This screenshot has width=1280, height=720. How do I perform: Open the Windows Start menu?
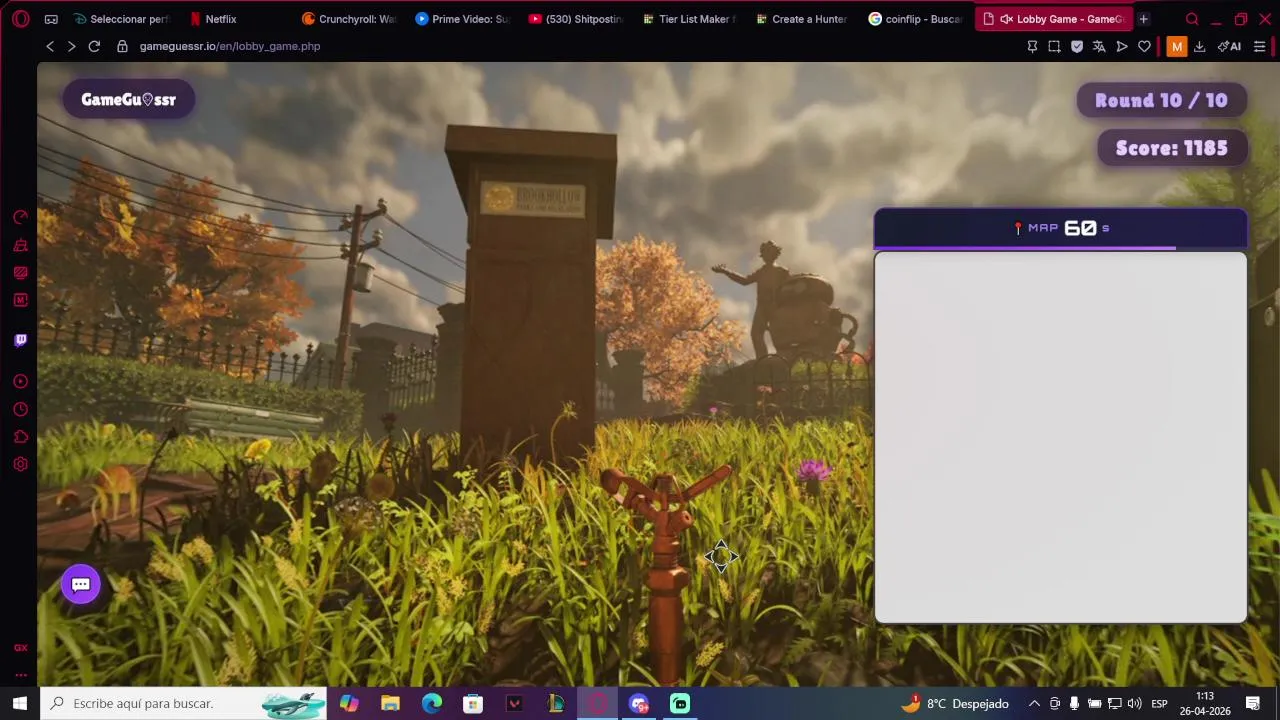(x=19, y=703)
